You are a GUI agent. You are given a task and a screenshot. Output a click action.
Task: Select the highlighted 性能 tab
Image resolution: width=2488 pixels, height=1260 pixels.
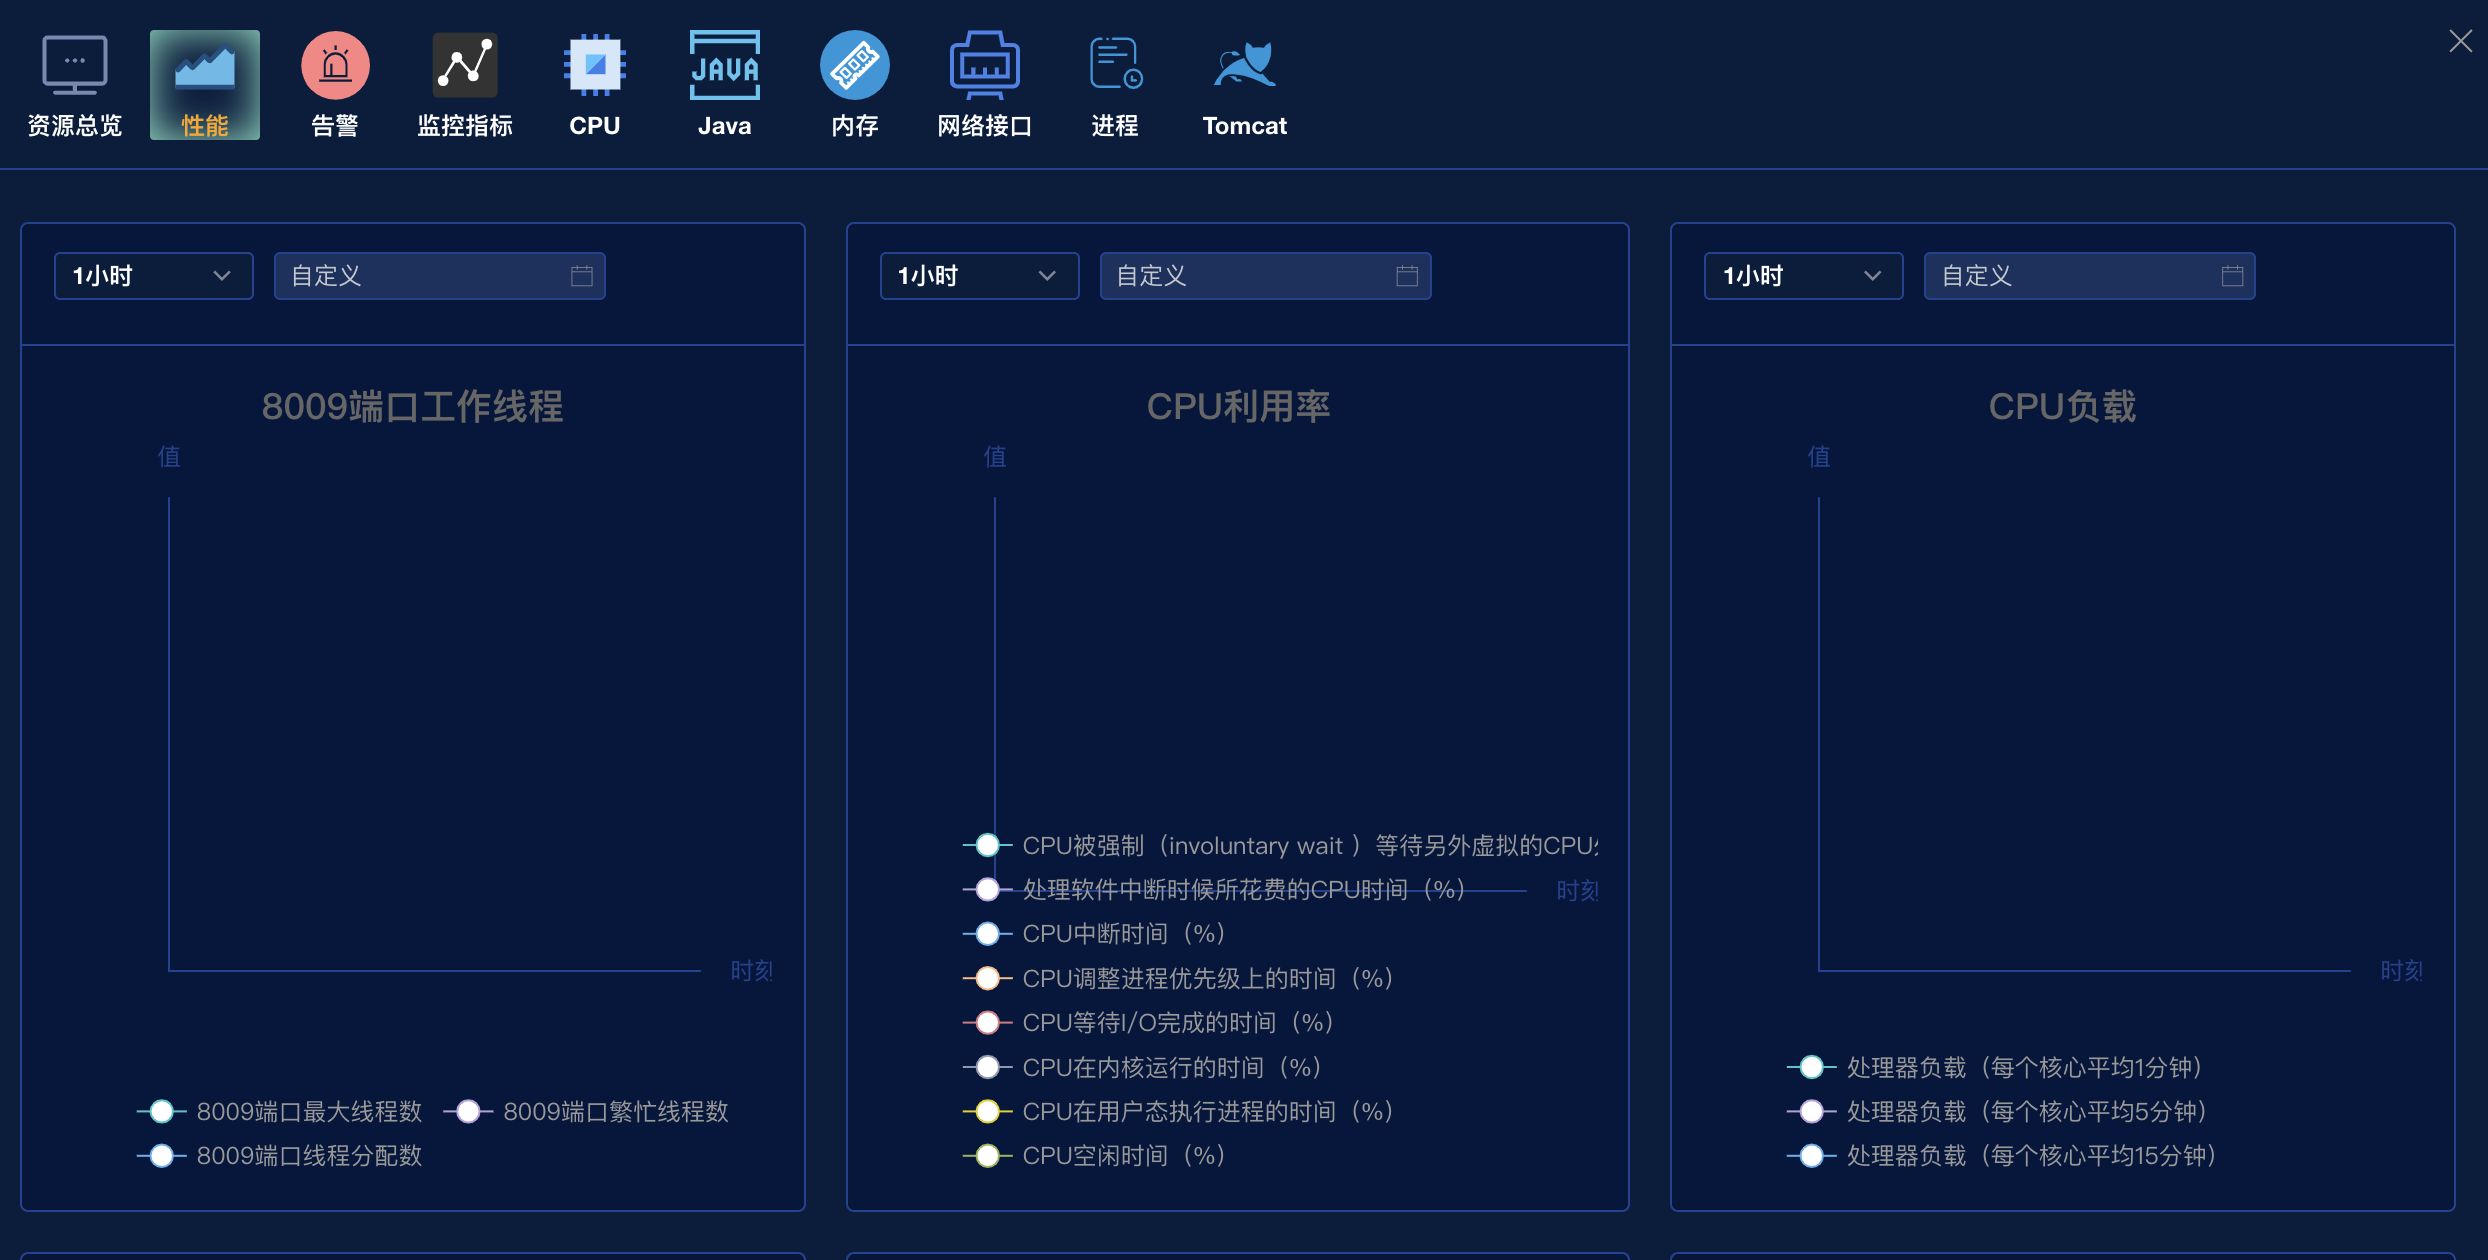coord(205,85)
